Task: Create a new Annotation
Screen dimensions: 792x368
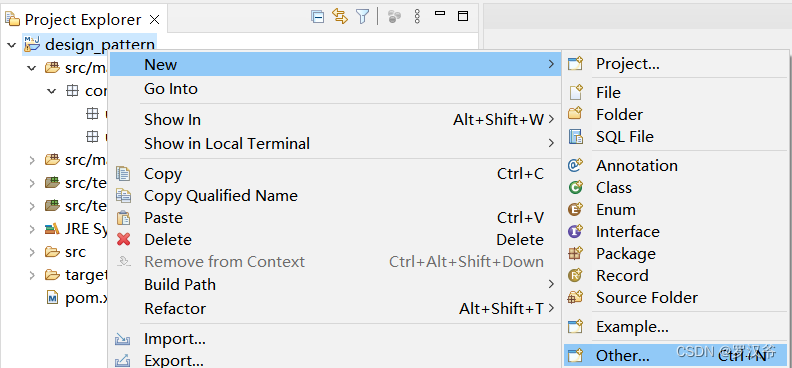Action: (676, 166)
